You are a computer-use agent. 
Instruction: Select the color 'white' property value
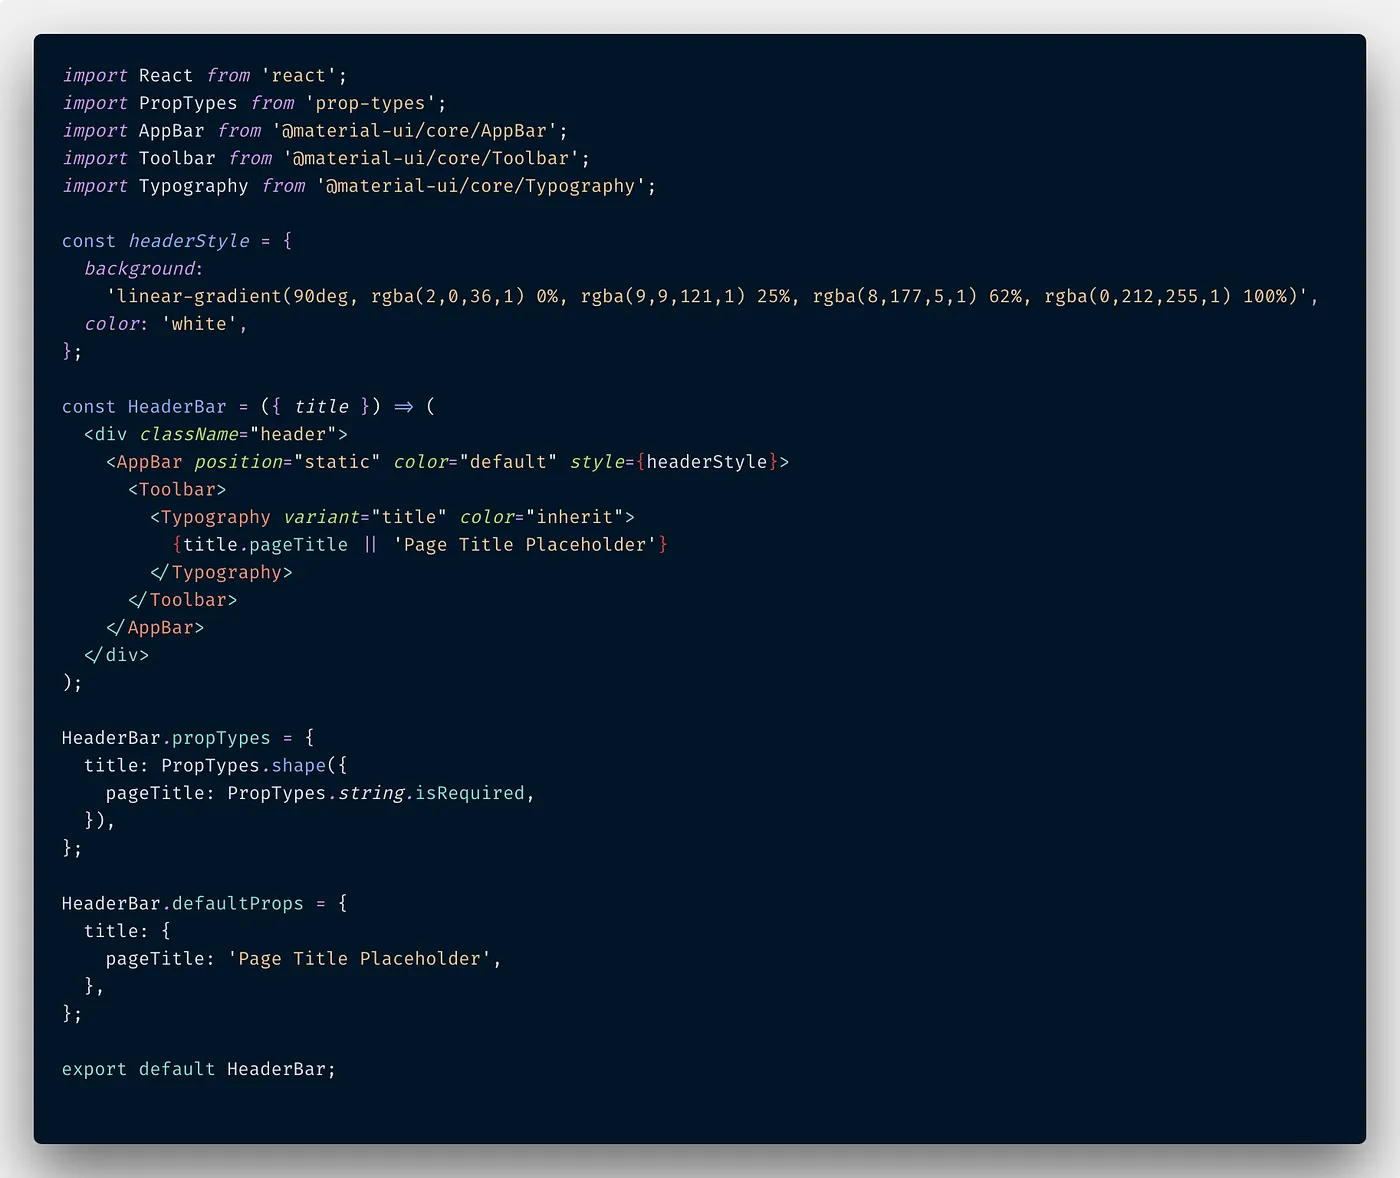click(202, 323)
